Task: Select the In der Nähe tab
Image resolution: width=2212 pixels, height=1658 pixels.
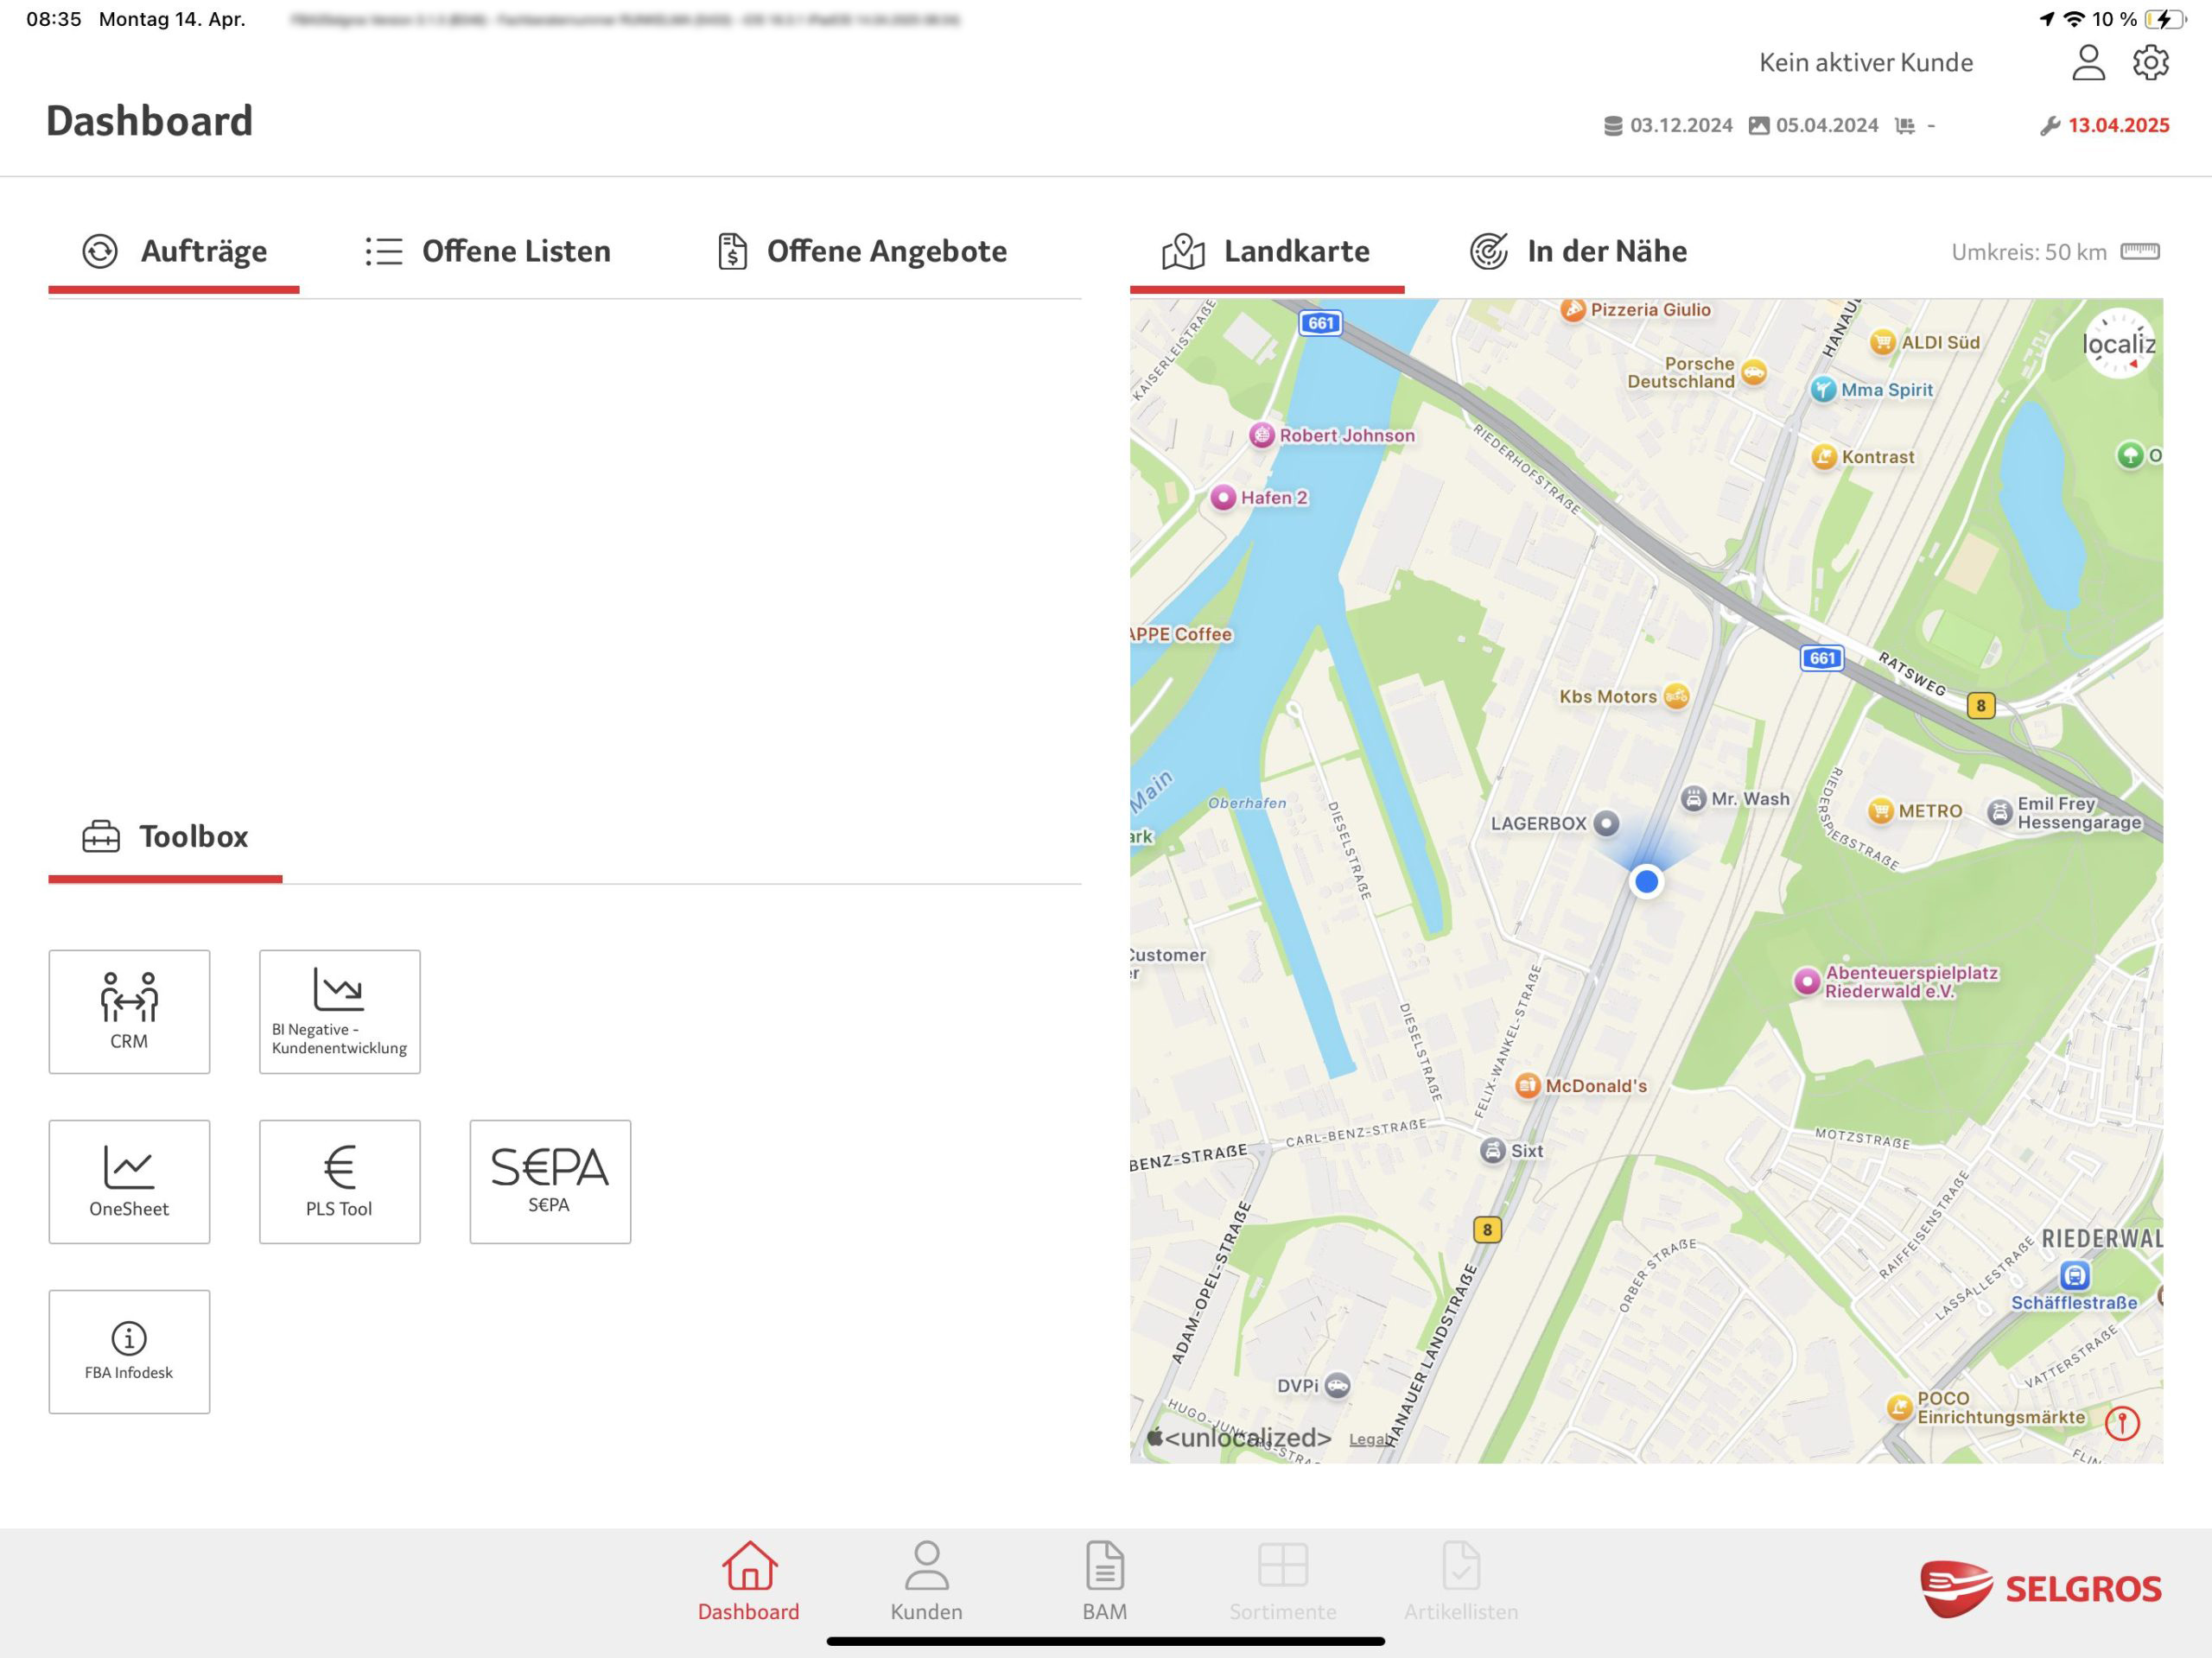Action: coord(1578,251)
